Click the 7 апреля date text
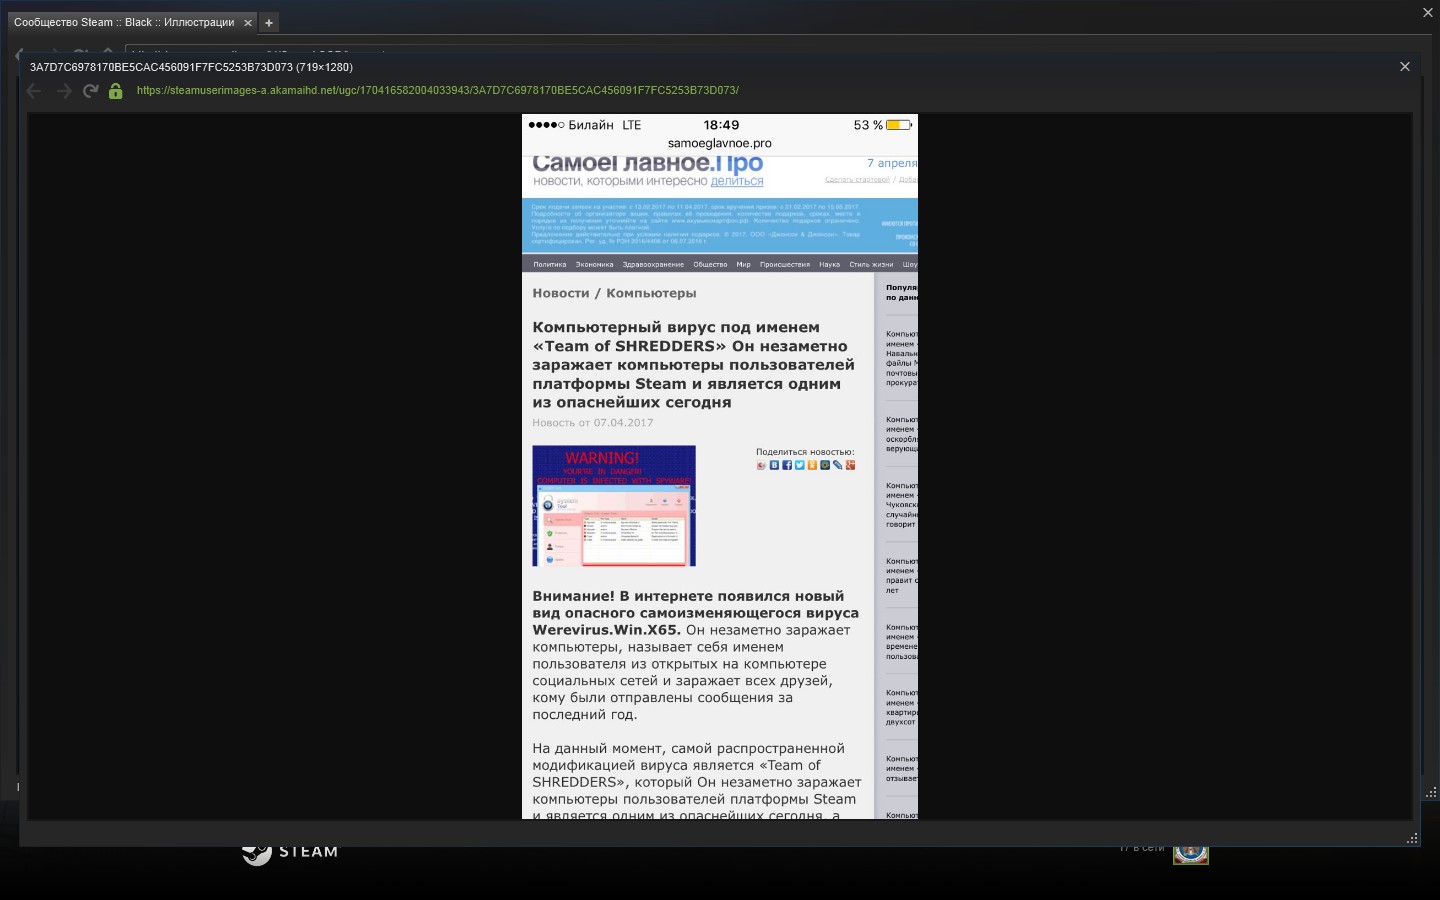Image resolution: width=1440 pixels, height=900 pixels. [x=892, y=163]
